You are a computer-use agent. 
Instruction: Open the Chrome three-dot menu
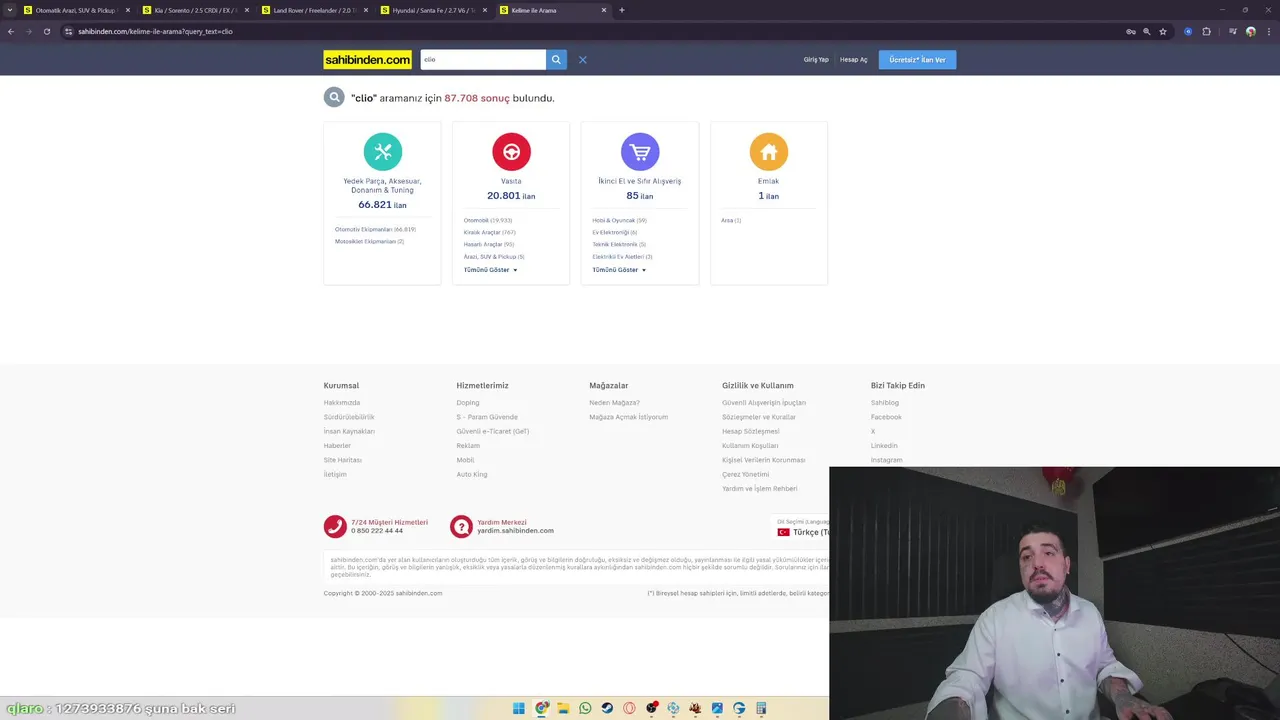tap(1268, 31)
